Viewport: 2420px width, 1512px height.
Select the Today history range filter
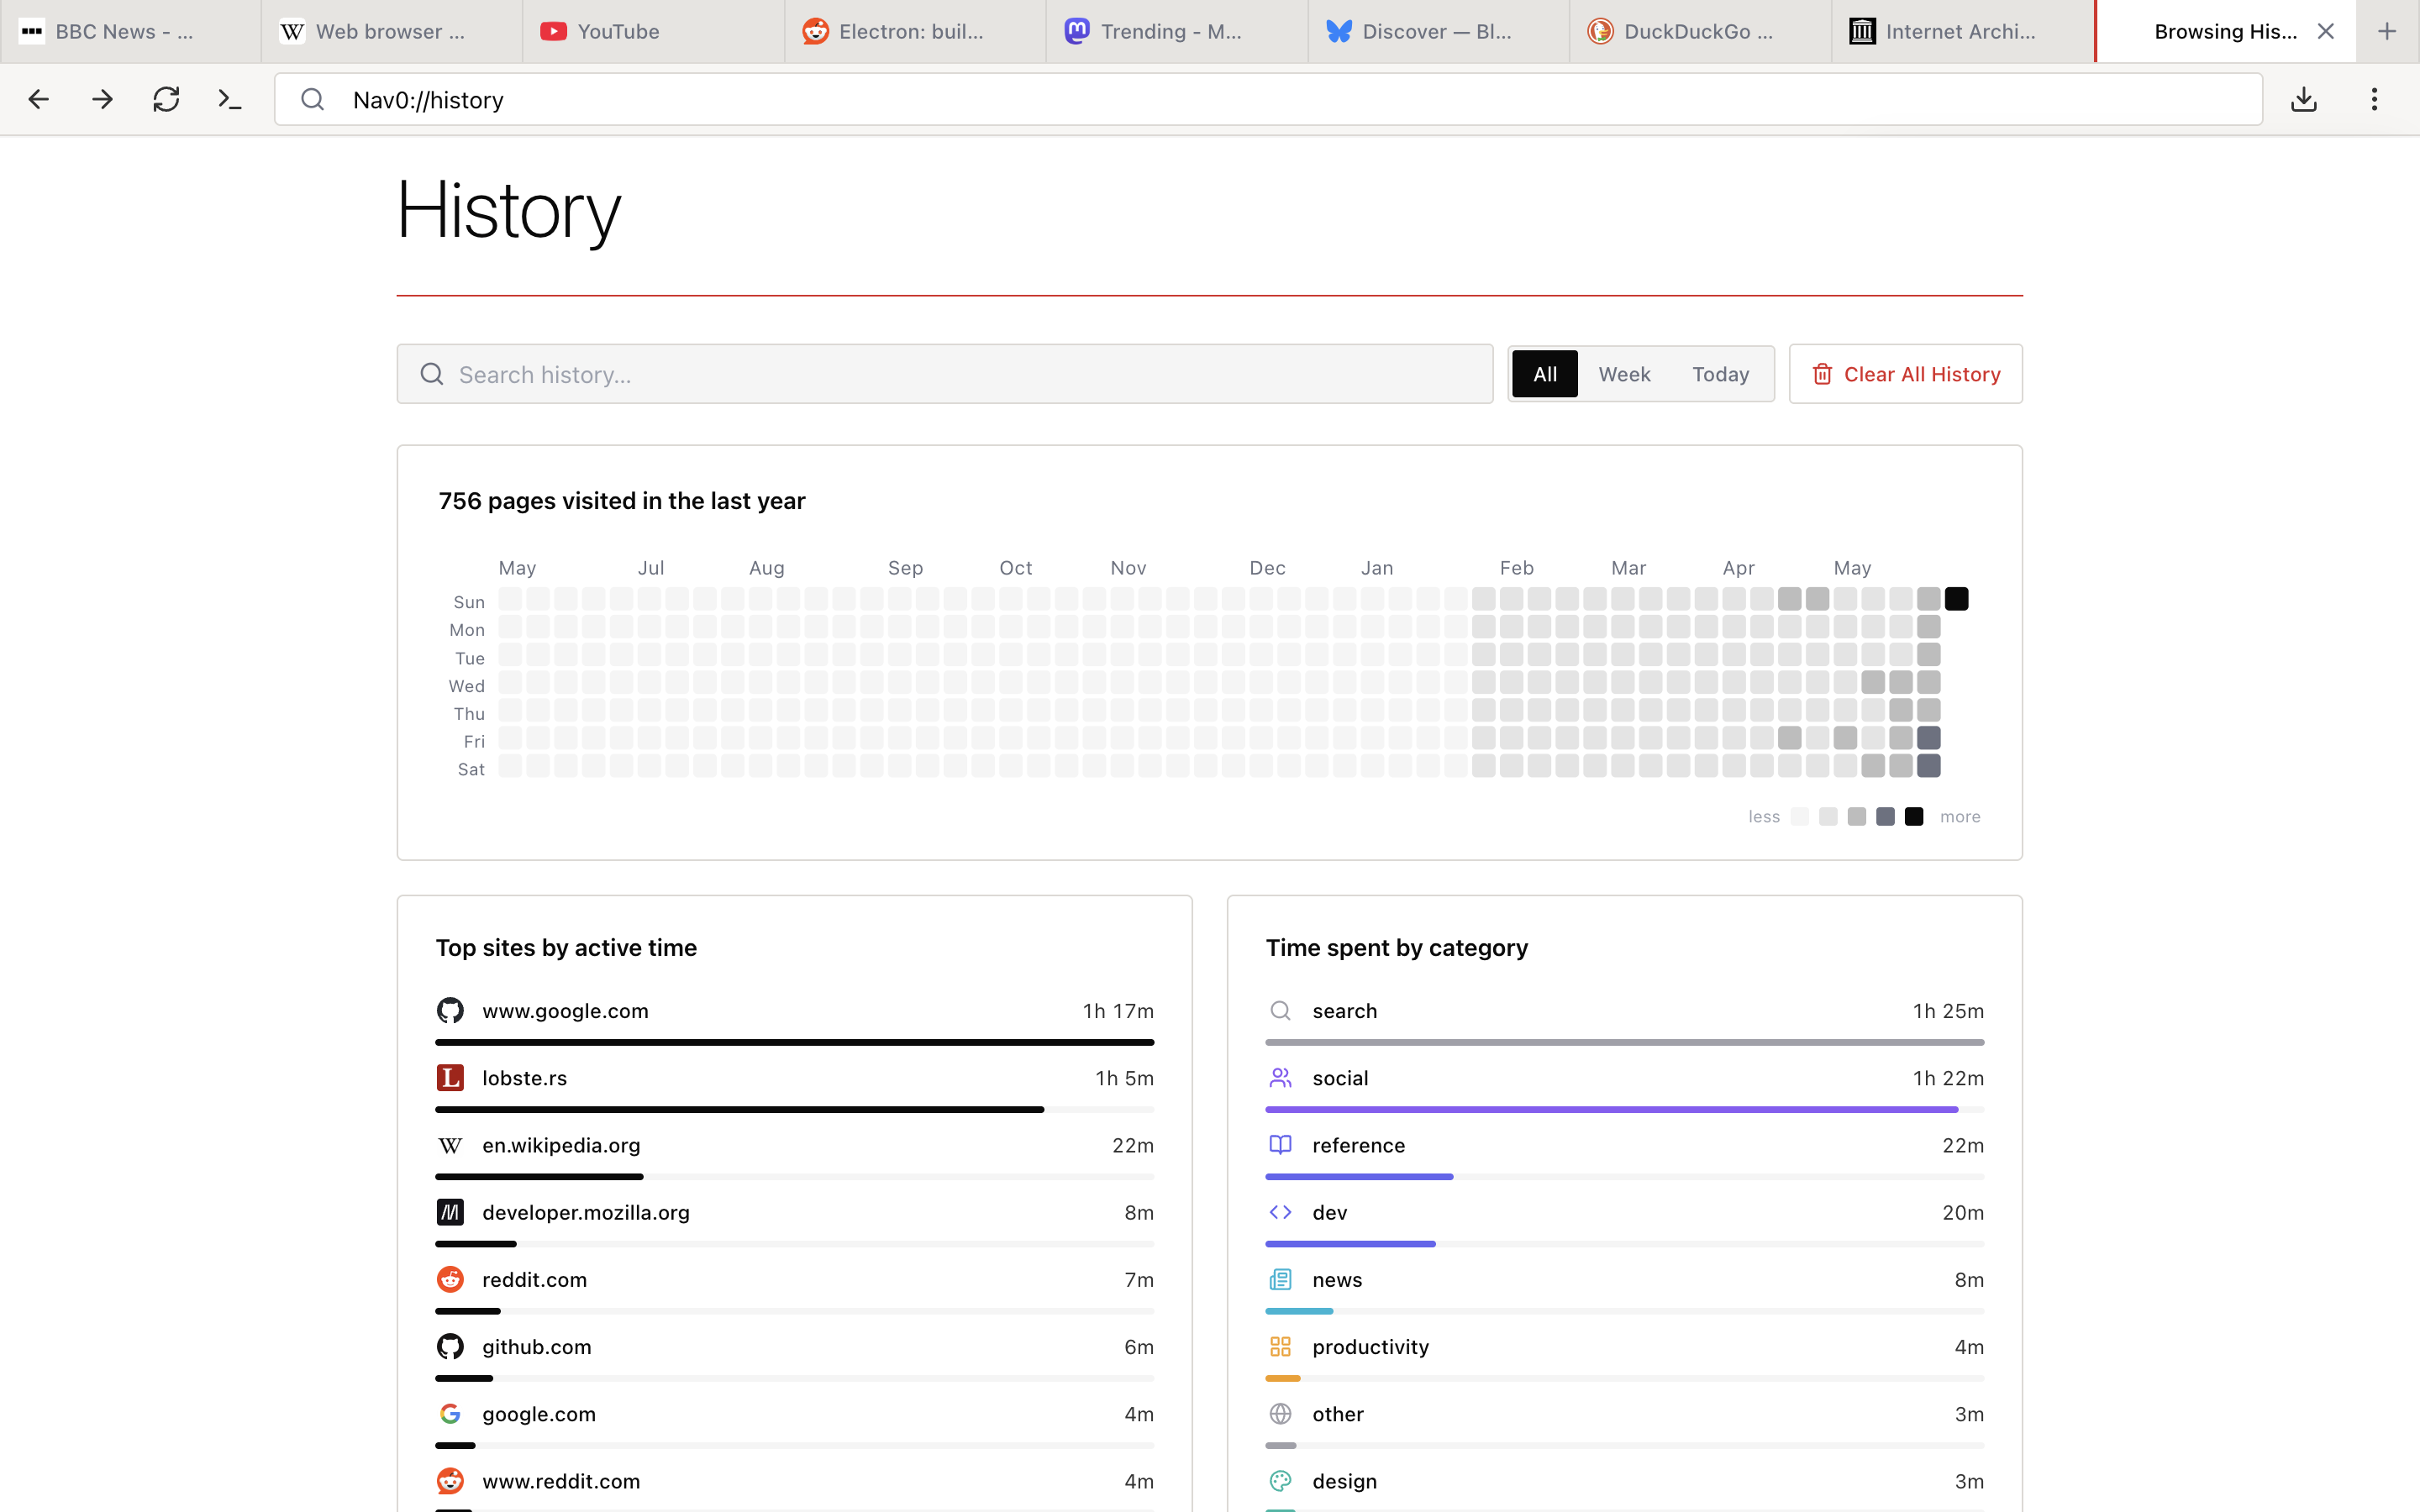pos(1720,374)
